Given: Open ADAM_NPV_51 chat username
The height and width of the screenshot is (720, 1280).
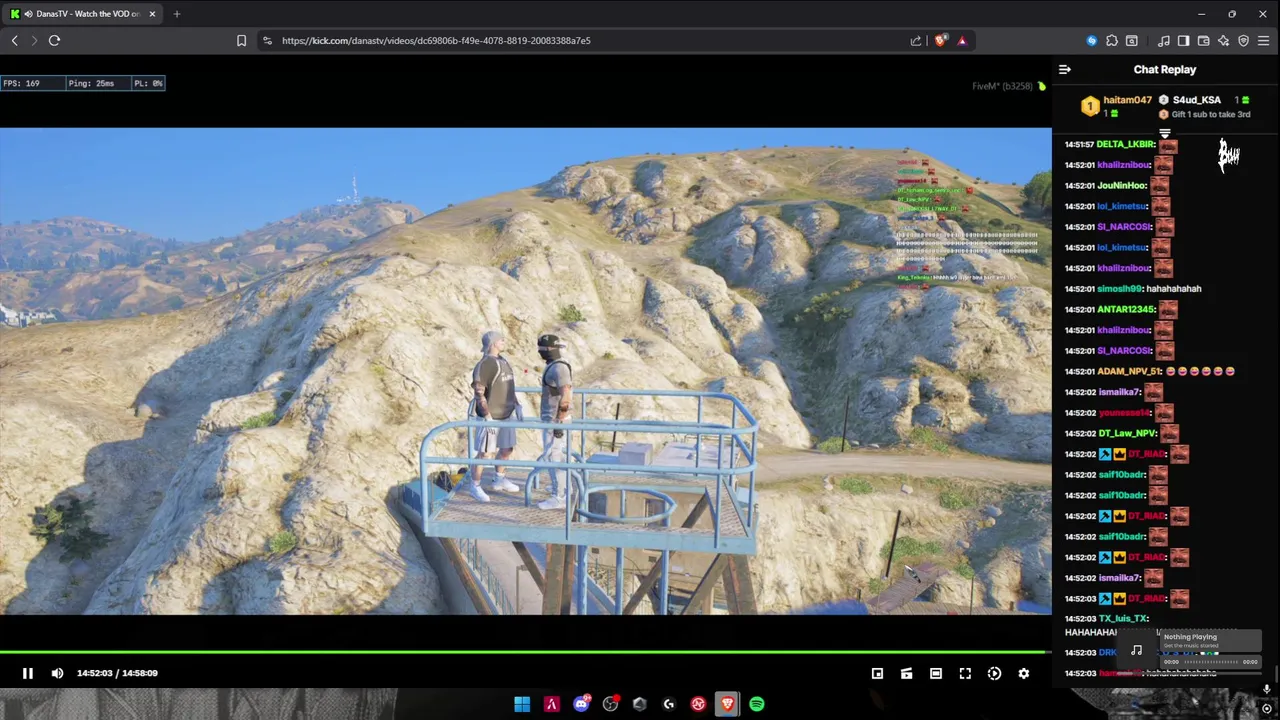Looking at the screenshot, I should pyautogui.click(x=1130, y=371).
